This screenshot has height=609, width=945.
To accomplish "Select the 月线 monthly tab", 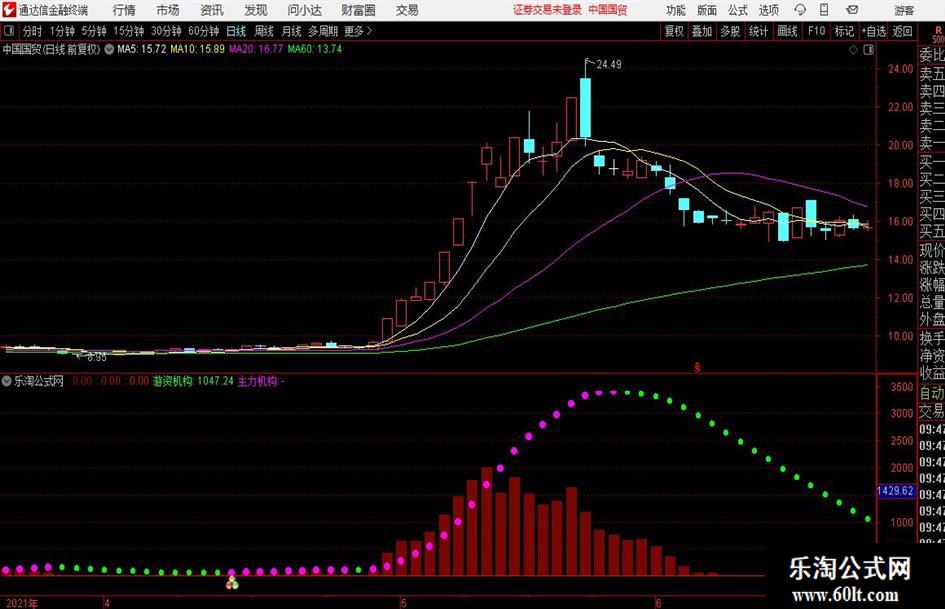I will [x=291, y=31].
